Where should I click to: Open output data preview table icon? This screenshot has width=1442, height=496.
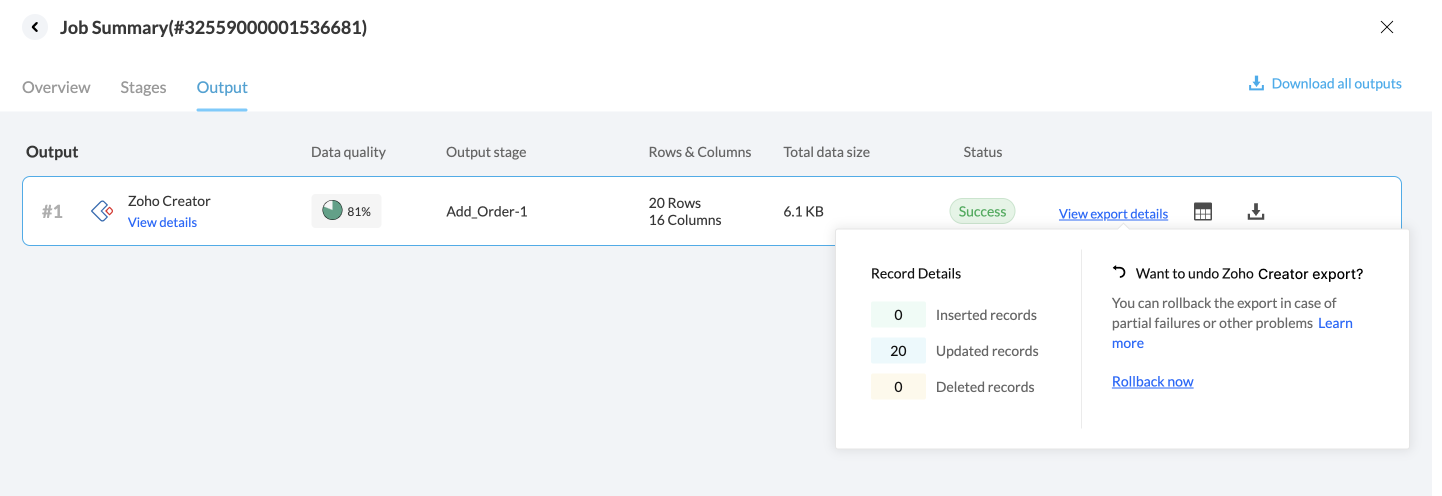[x=1203, y=212]
